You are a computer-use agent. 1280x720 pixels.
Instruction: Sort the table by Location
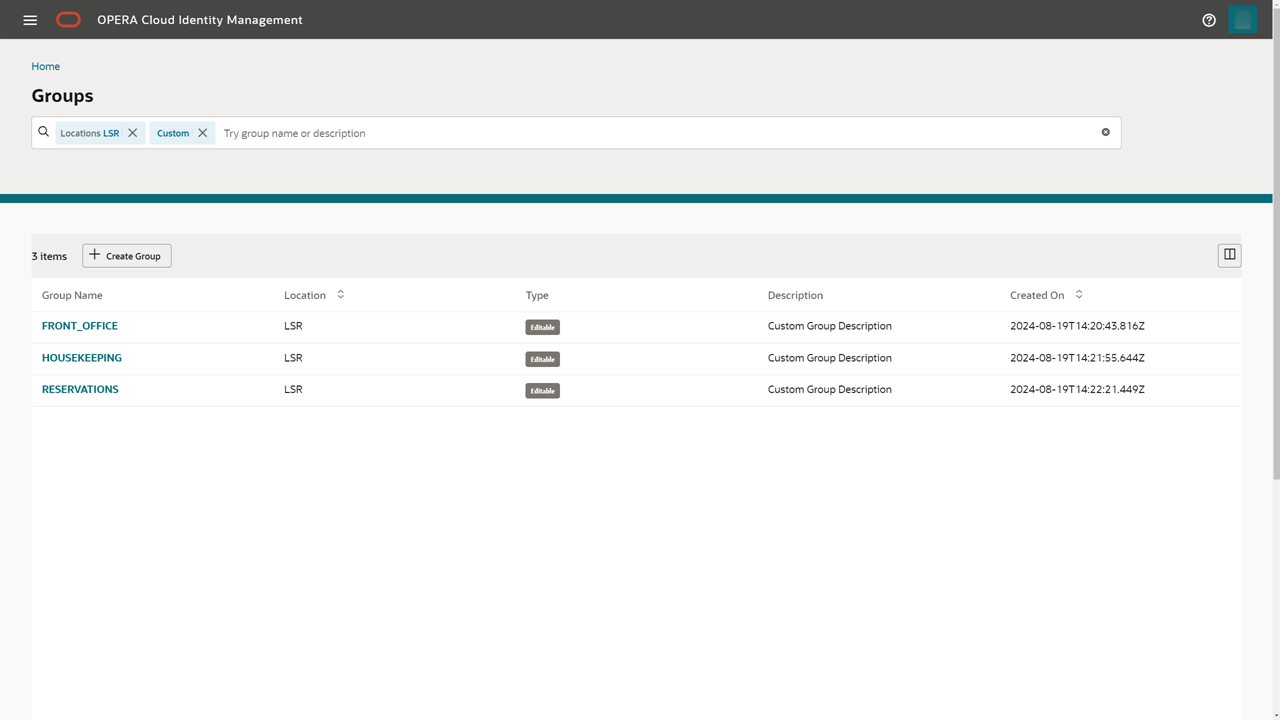pos(341,295)
